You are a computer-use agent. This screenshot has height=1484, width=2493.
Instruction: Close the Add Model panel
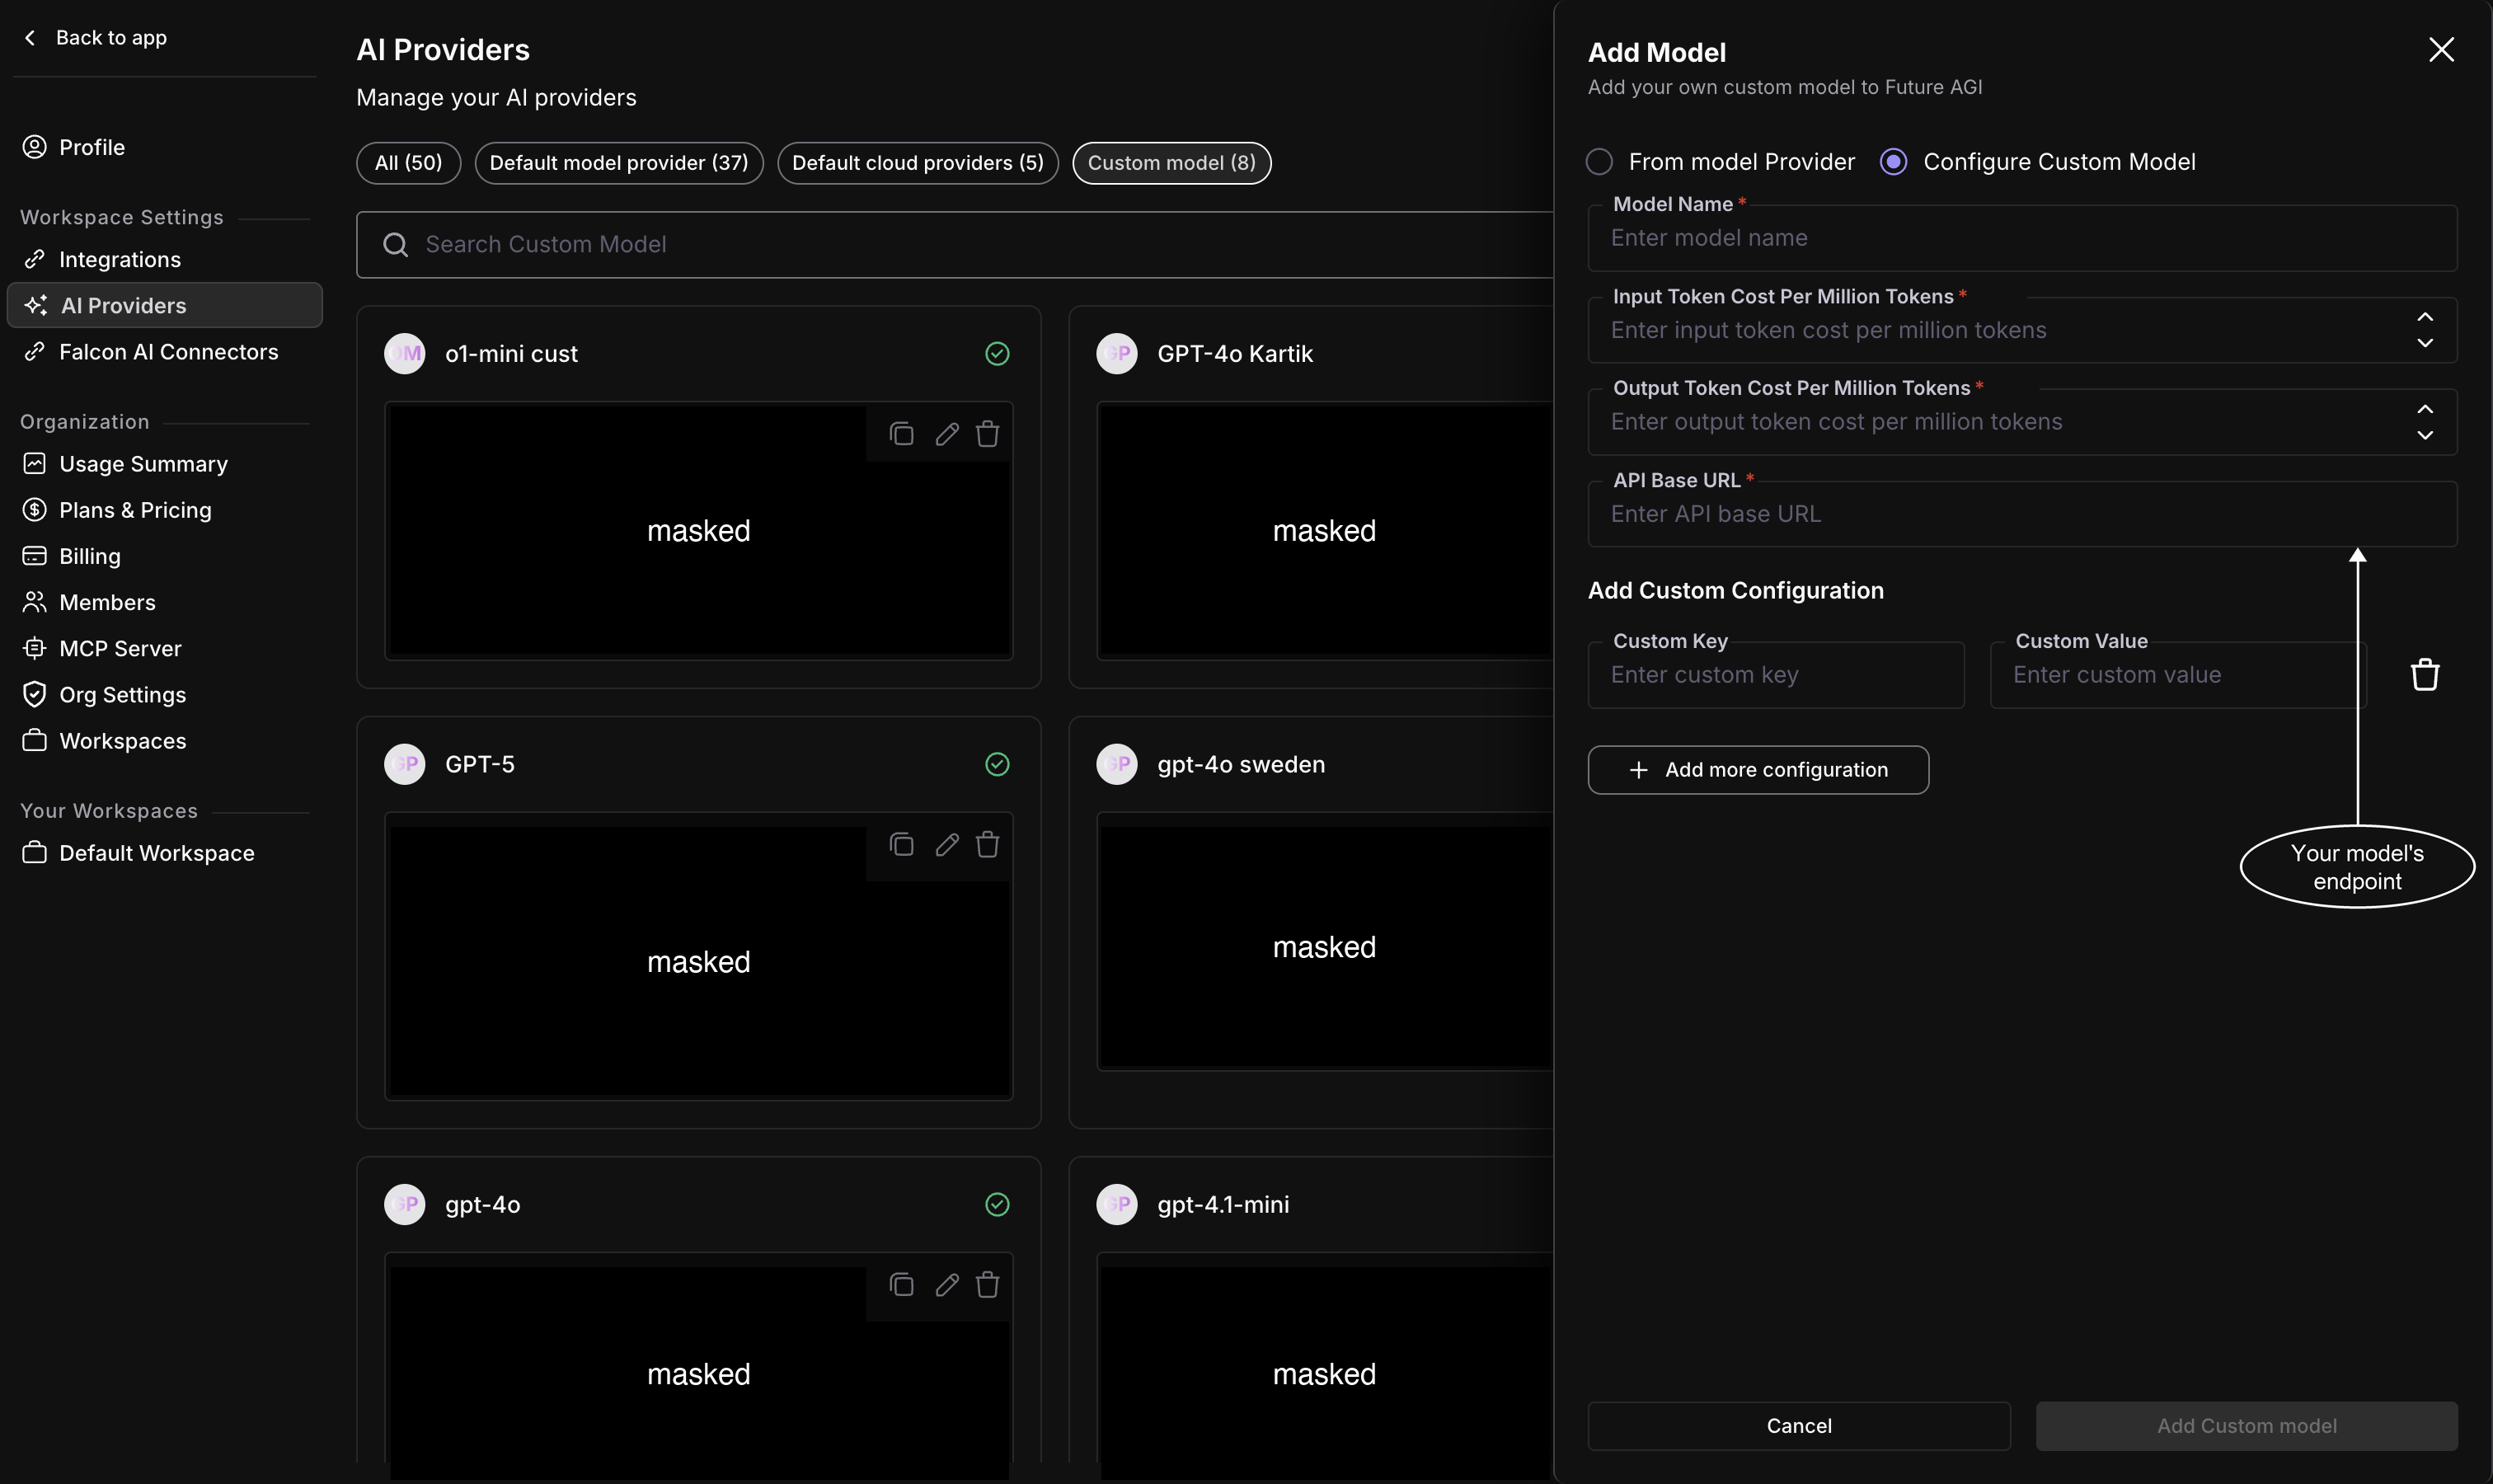(2441, 49)
